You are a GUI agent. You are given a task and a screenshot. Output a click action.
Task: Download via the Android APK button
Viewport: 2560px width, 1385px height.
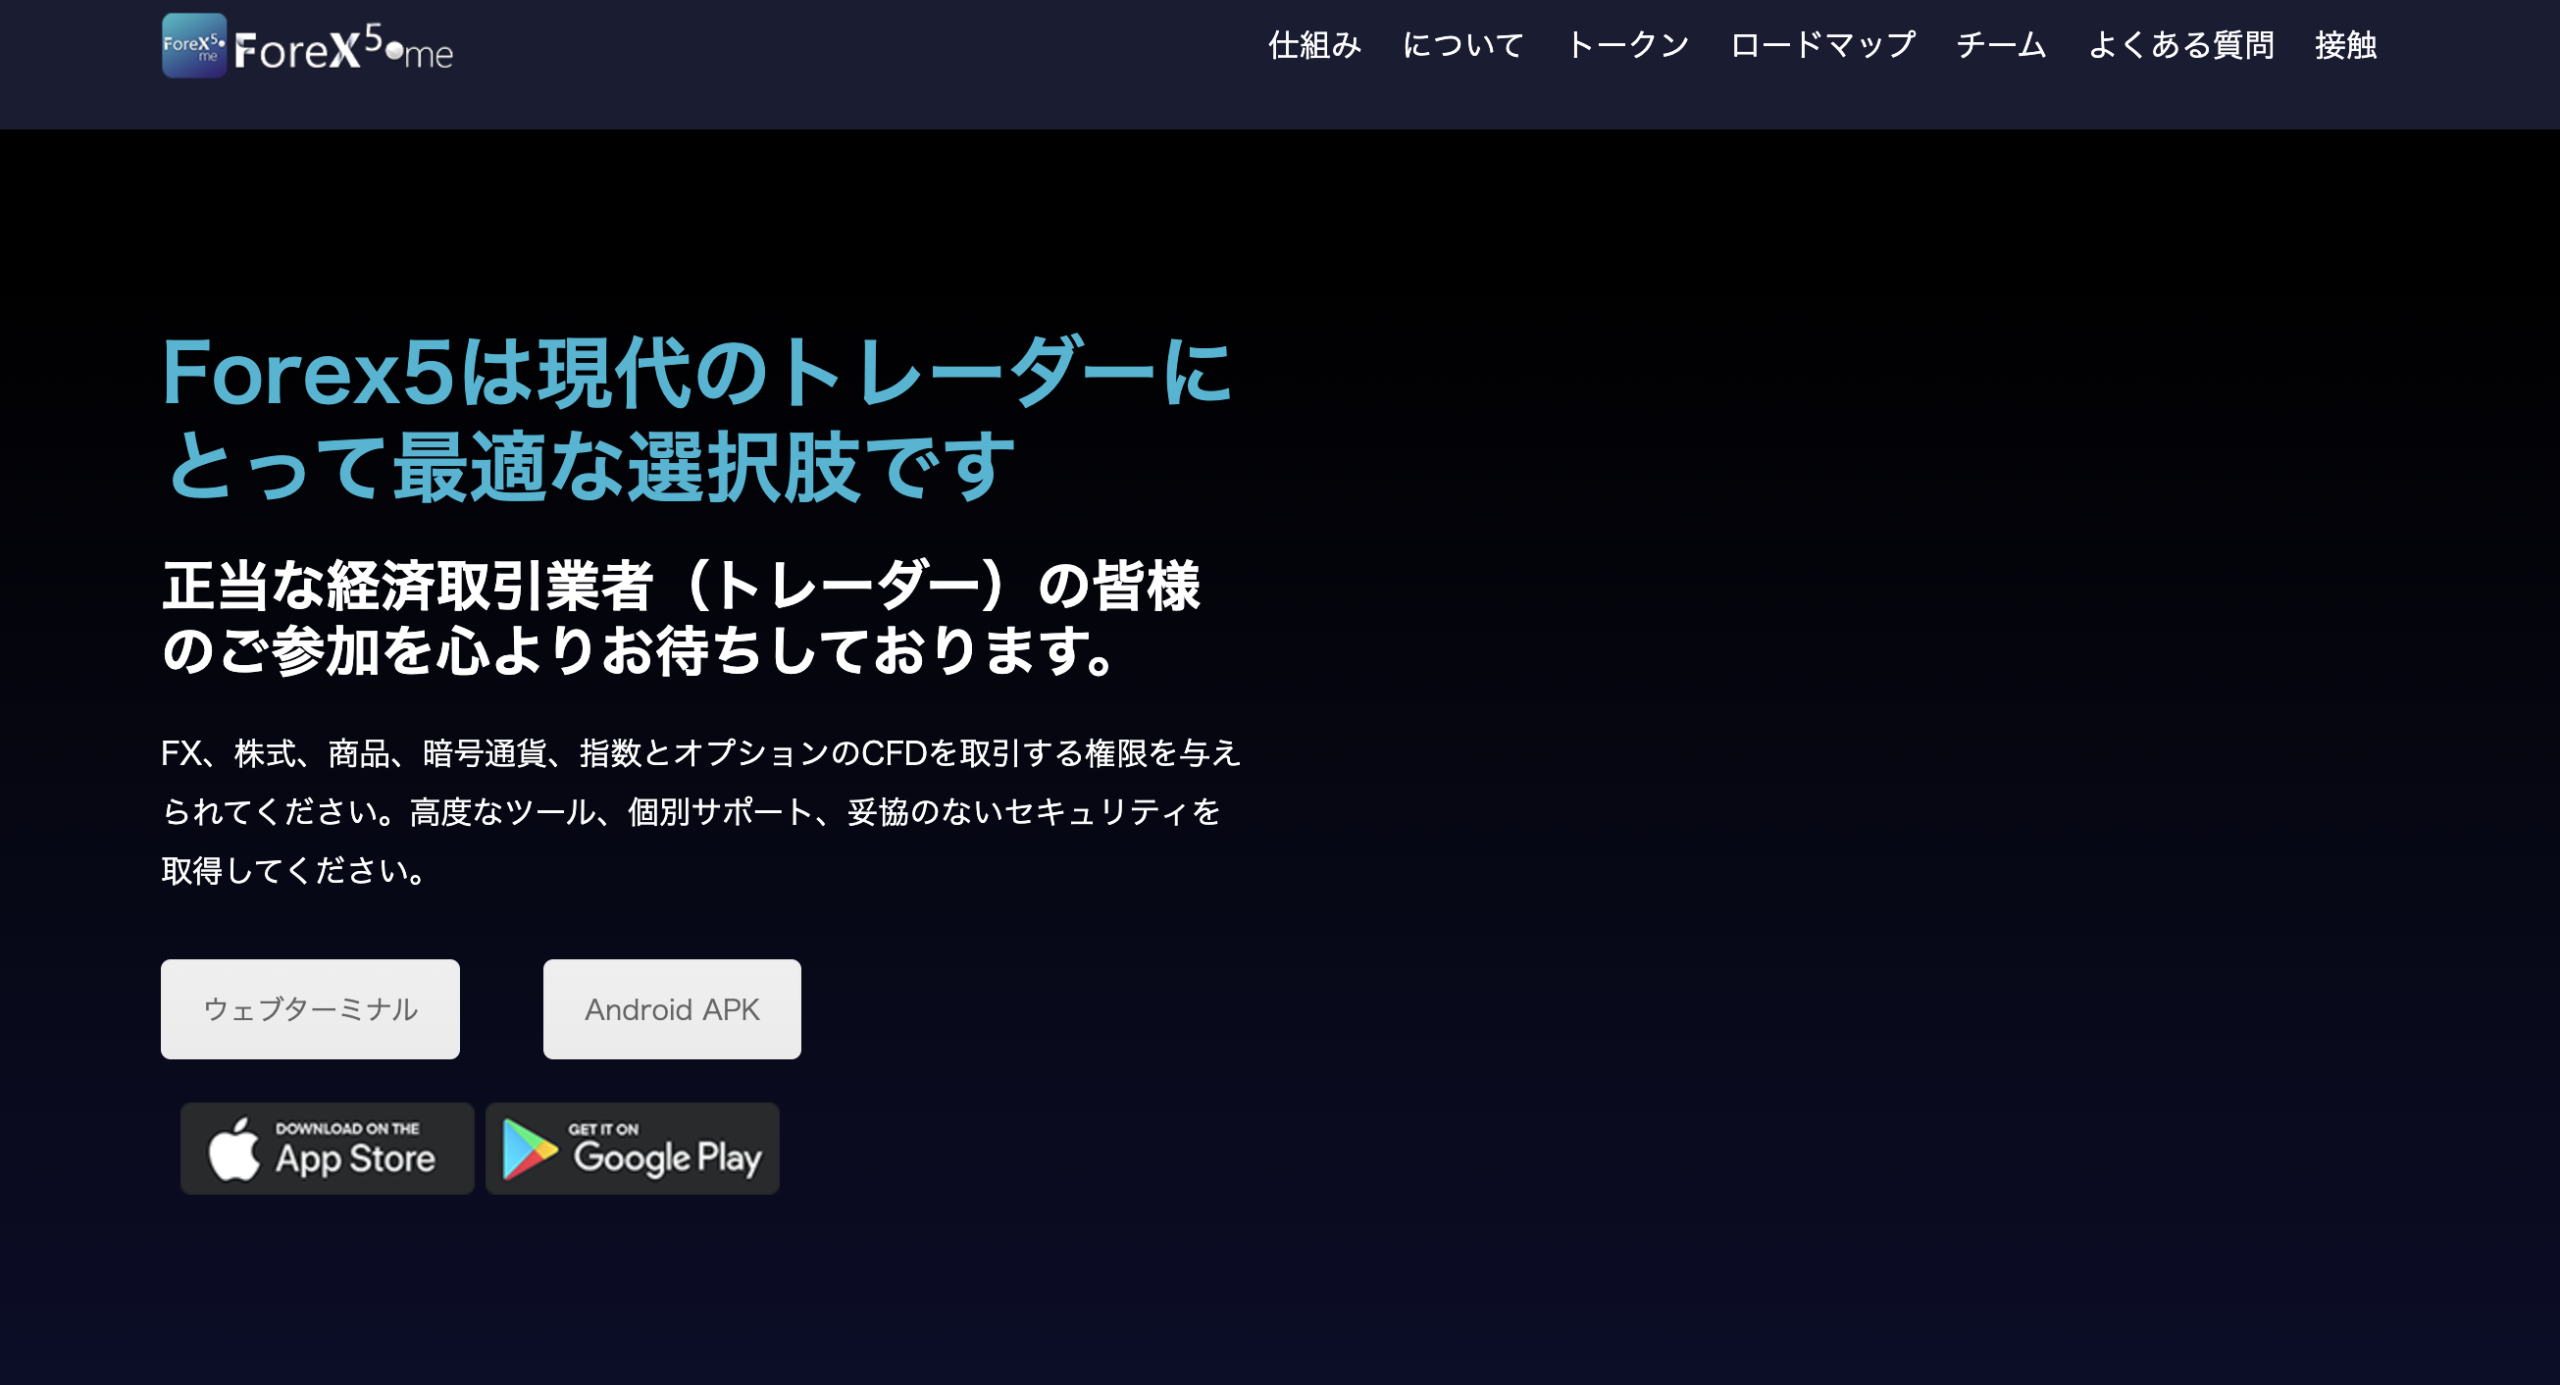coord(671,1009)
